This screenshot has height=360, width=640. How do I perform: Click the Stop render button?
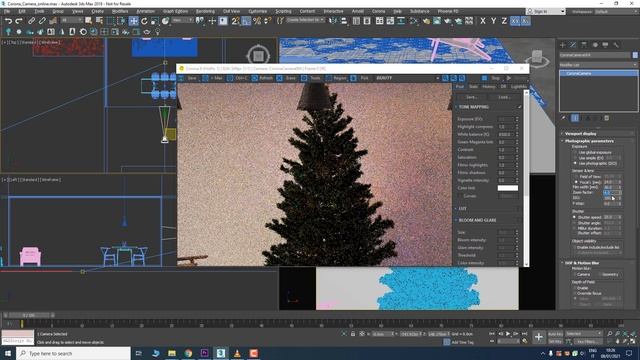[x=491, y=78]
